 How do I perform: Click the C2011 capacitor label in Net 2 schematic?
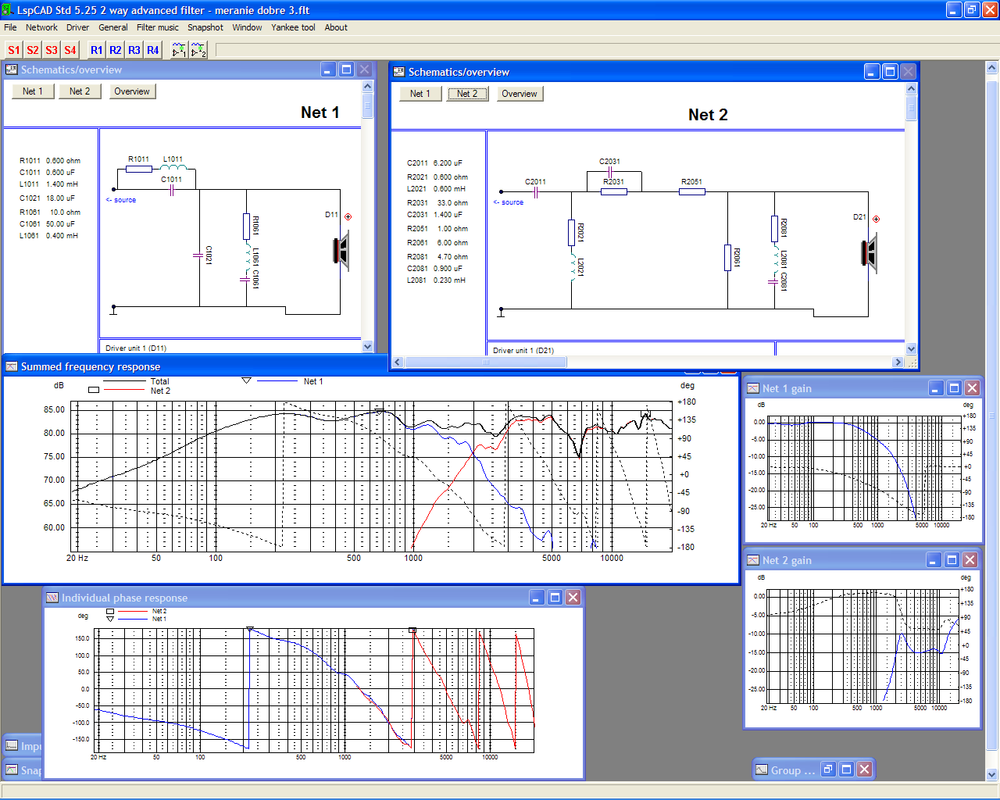point(535,182)
